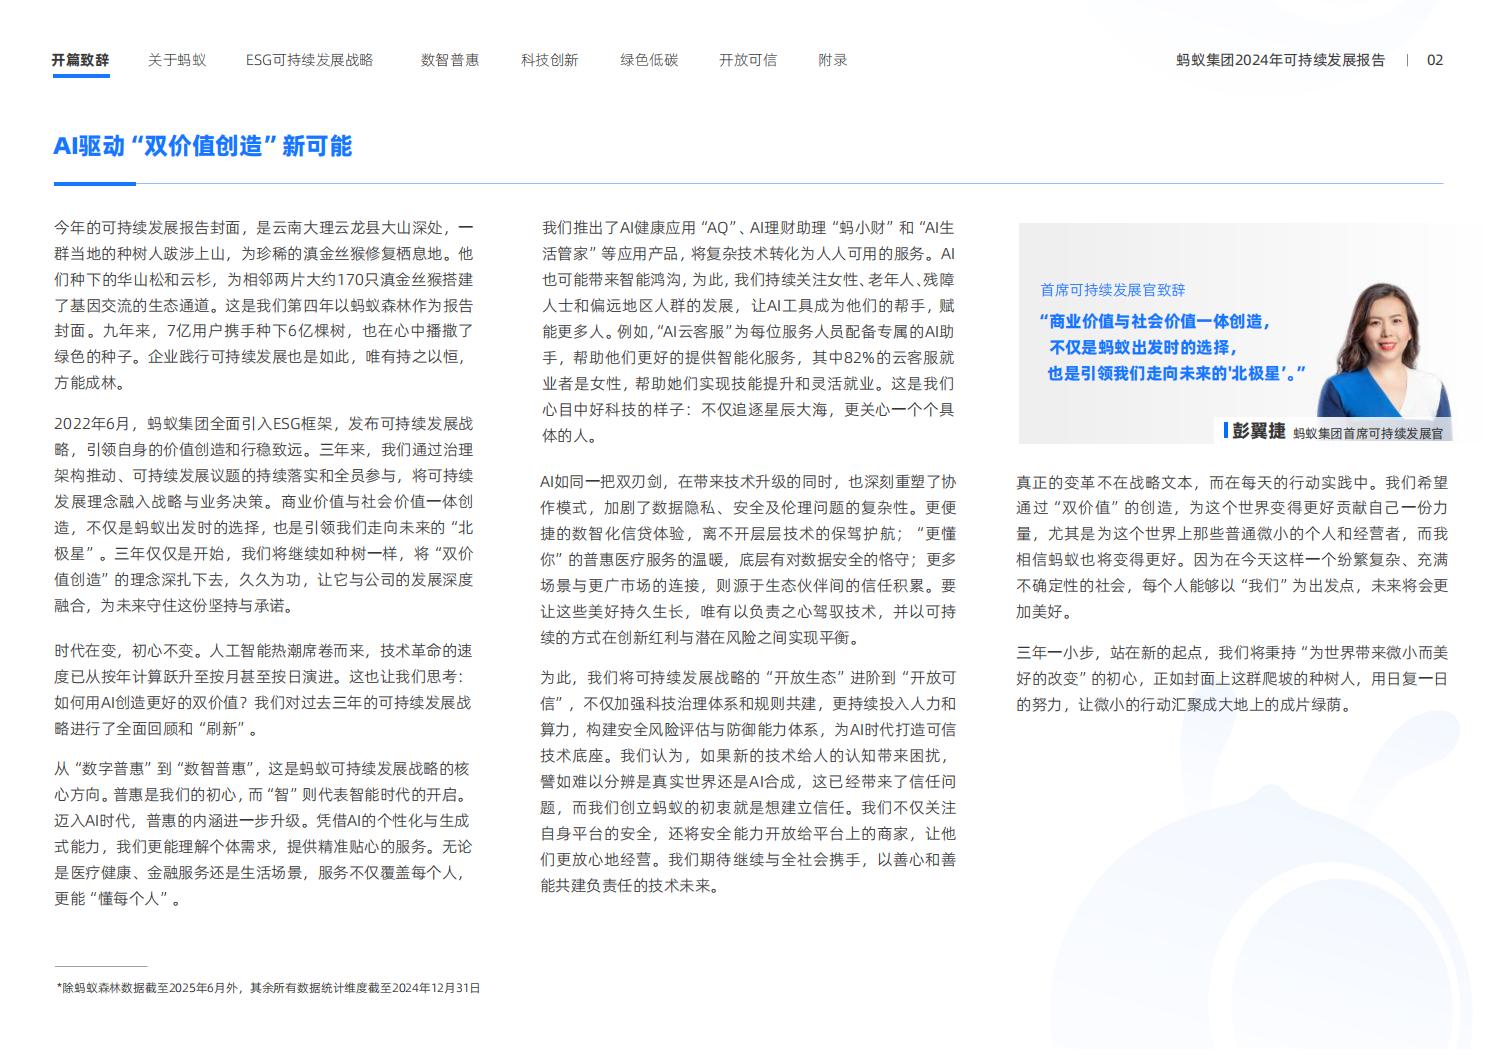Open the 科技创新 tab

point(549,60)
